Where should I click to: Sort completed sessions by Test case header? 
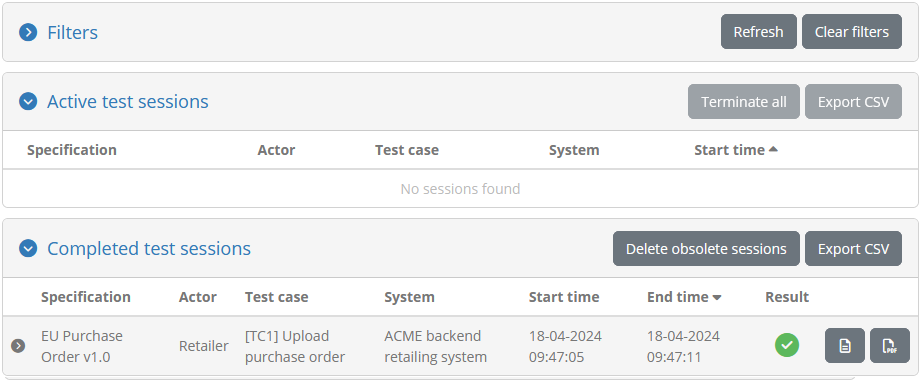pyautogui.click(x=277, y=297)
